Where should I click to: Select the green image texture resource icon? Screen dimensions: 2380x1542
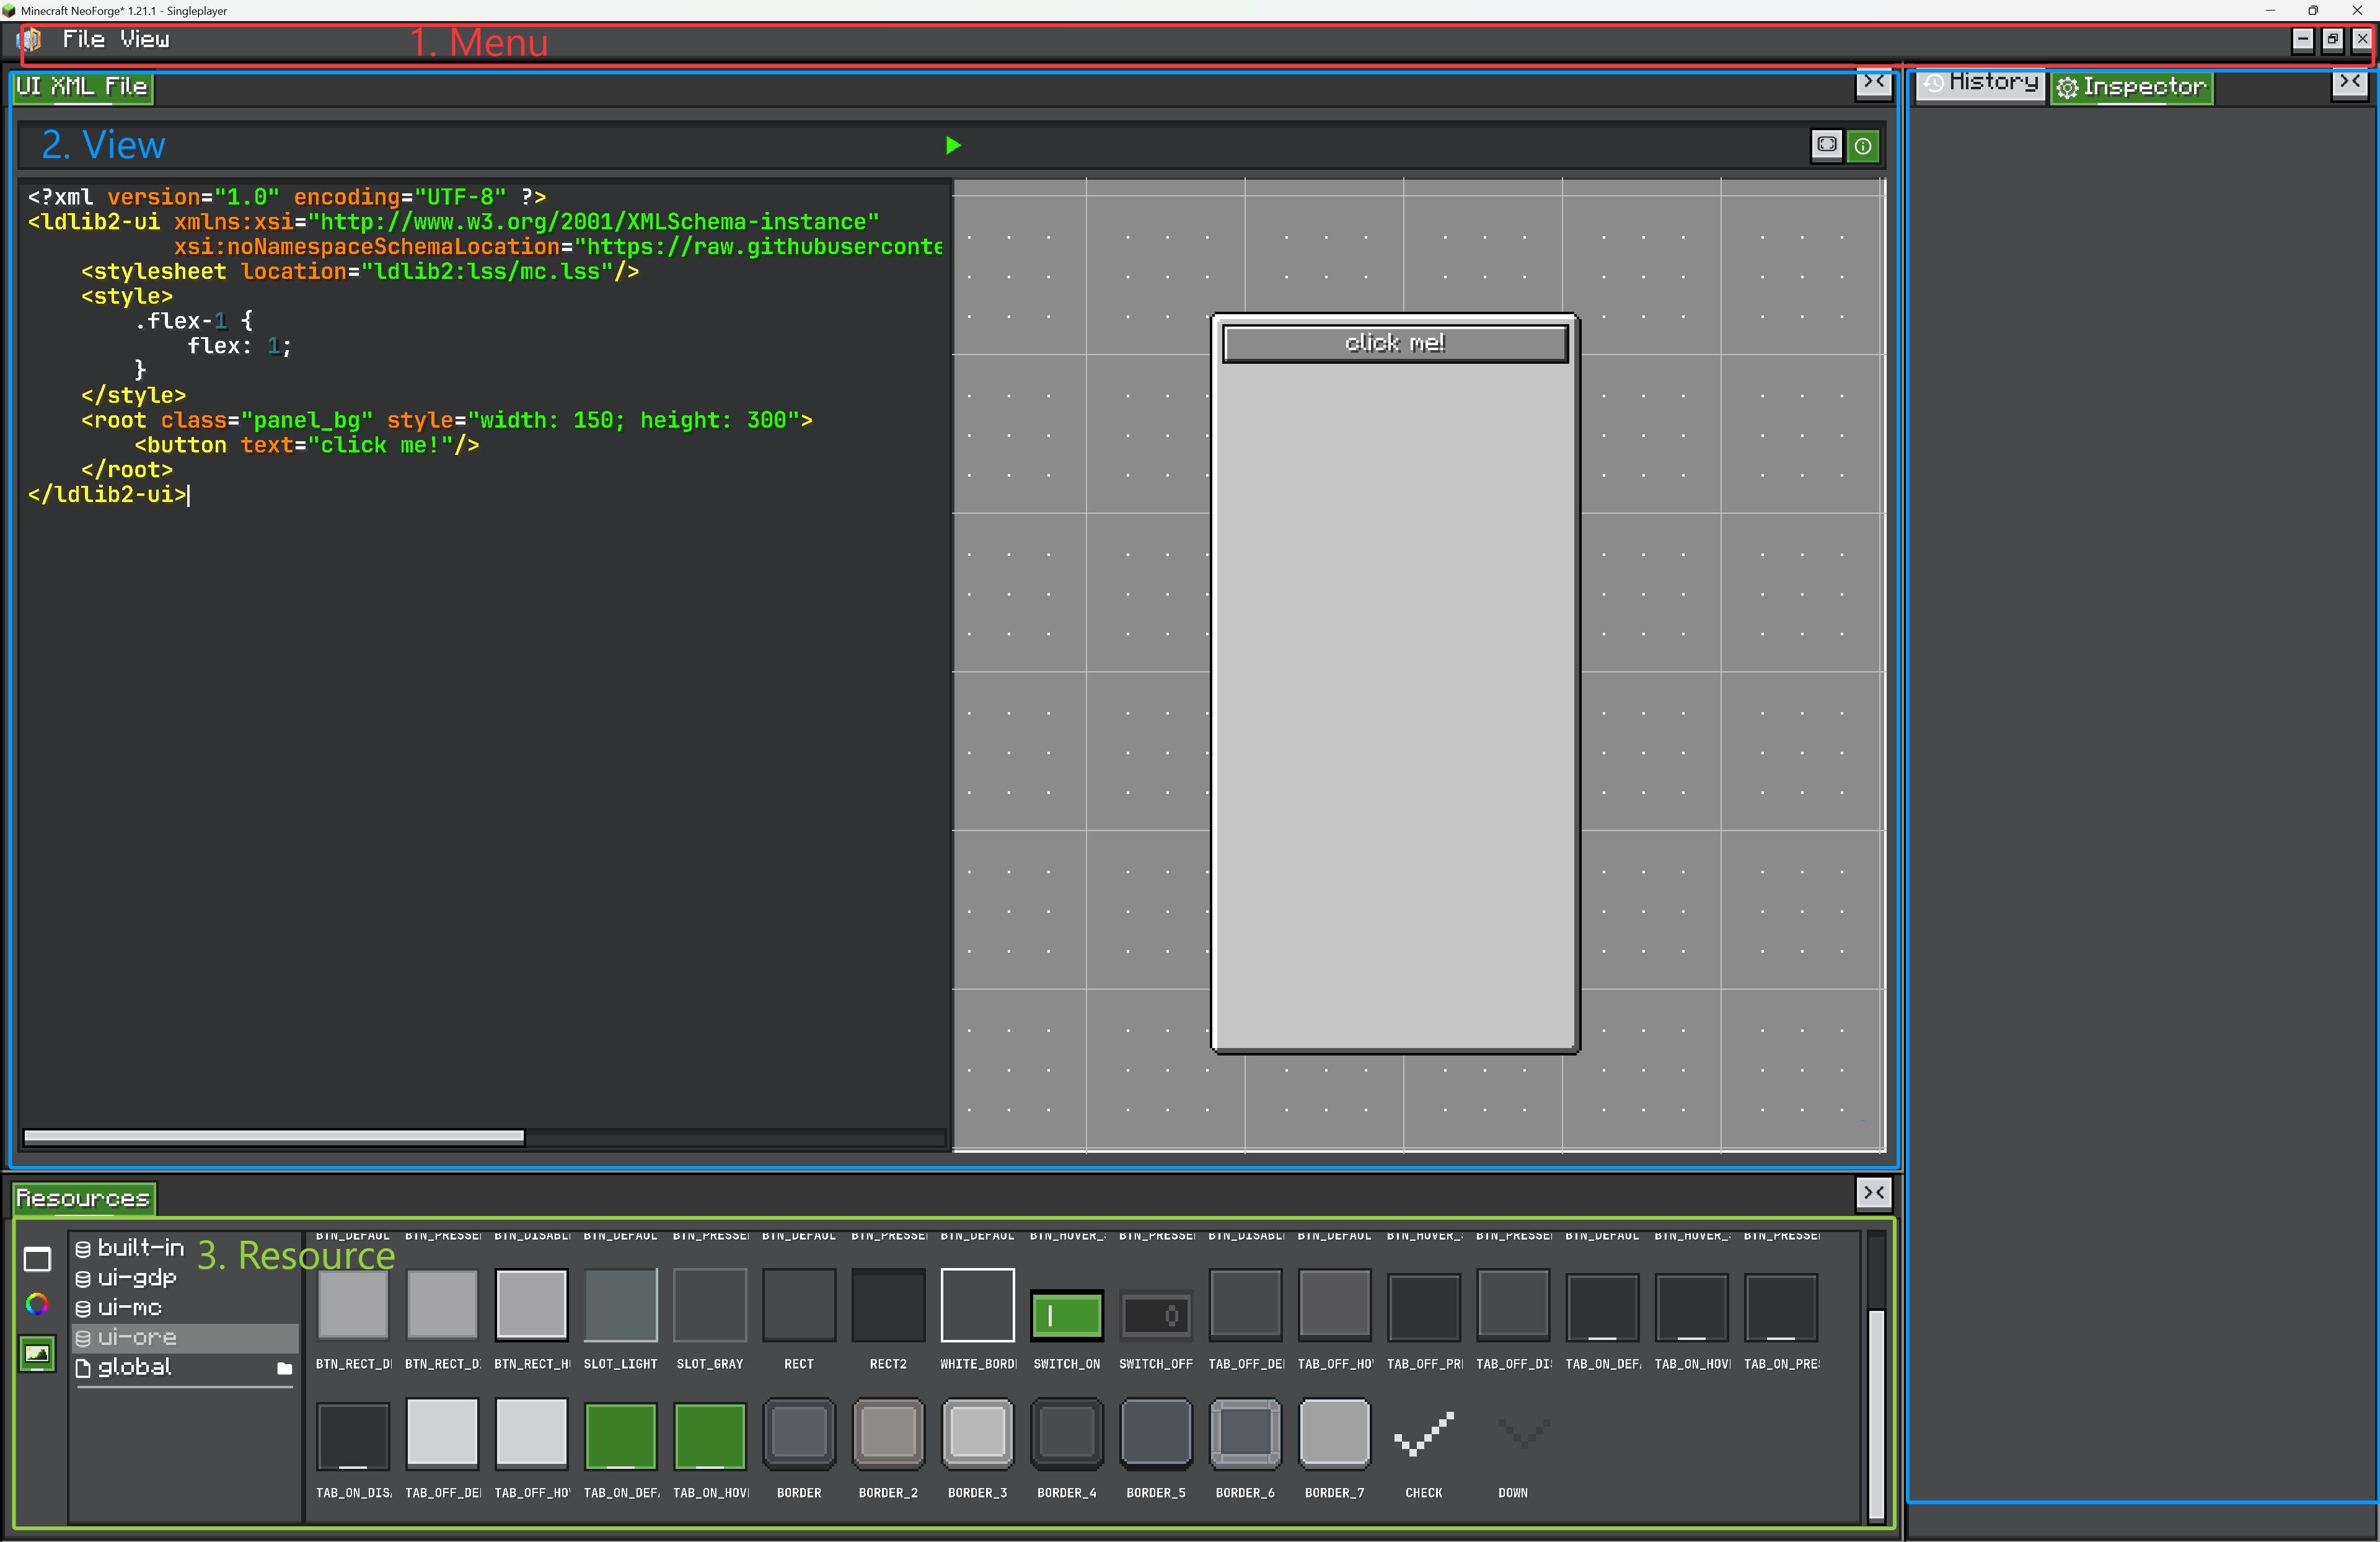37,1354
